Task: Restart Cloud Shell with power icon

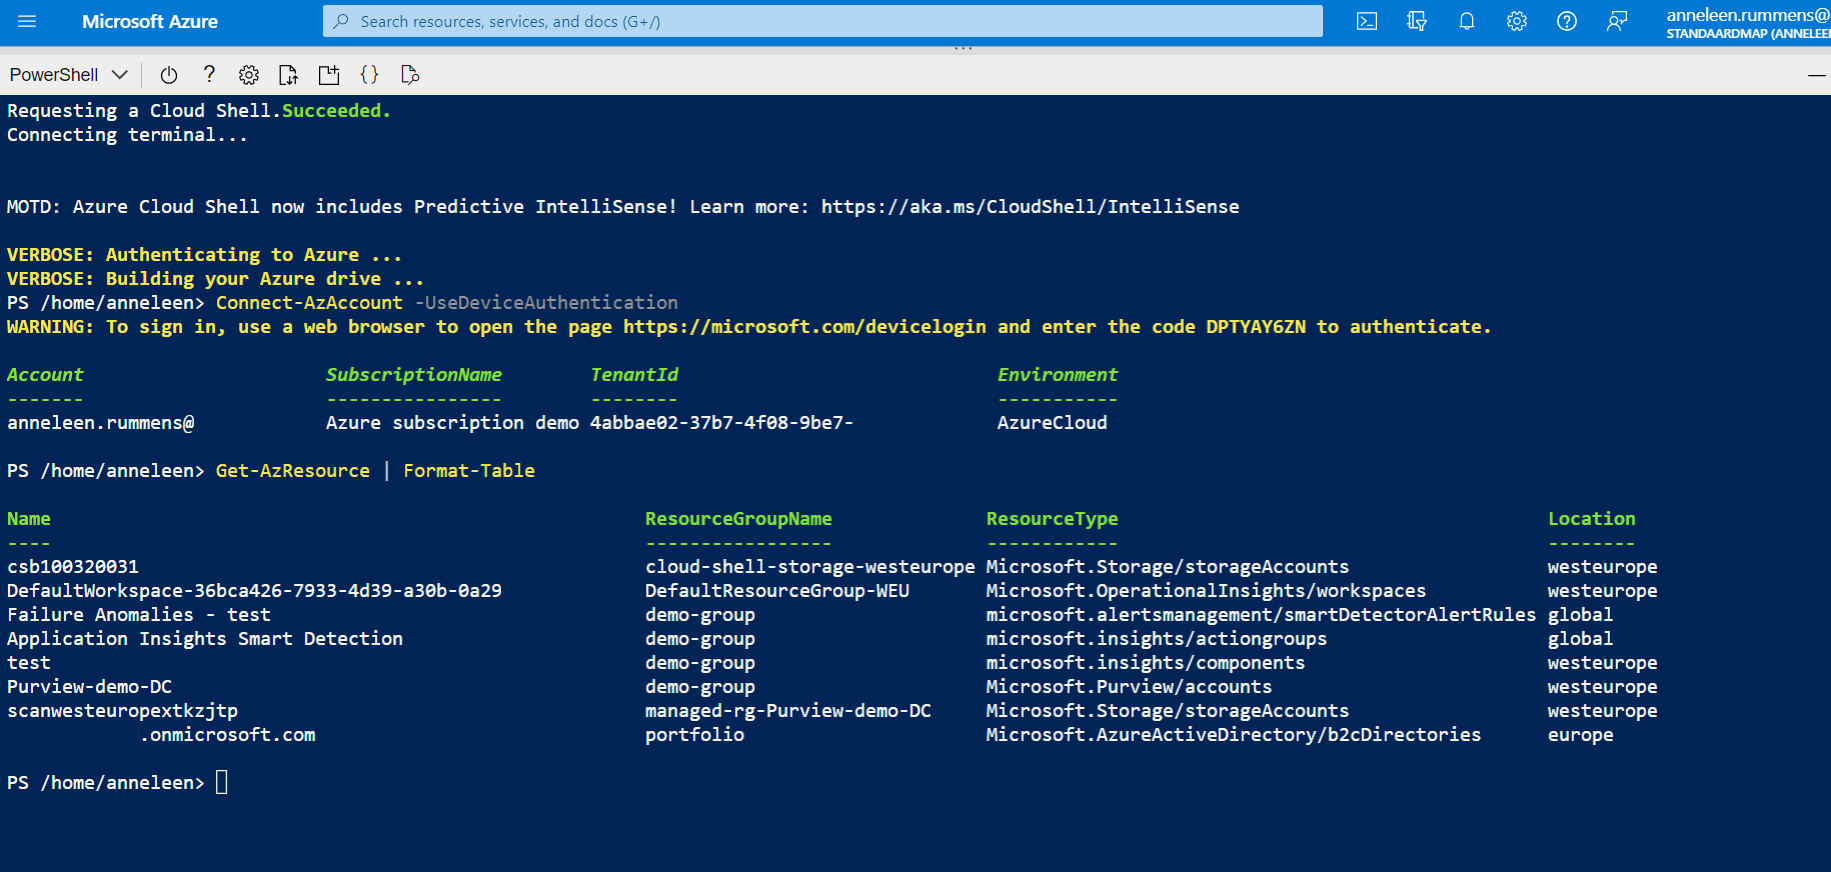Action: [169, 75]
